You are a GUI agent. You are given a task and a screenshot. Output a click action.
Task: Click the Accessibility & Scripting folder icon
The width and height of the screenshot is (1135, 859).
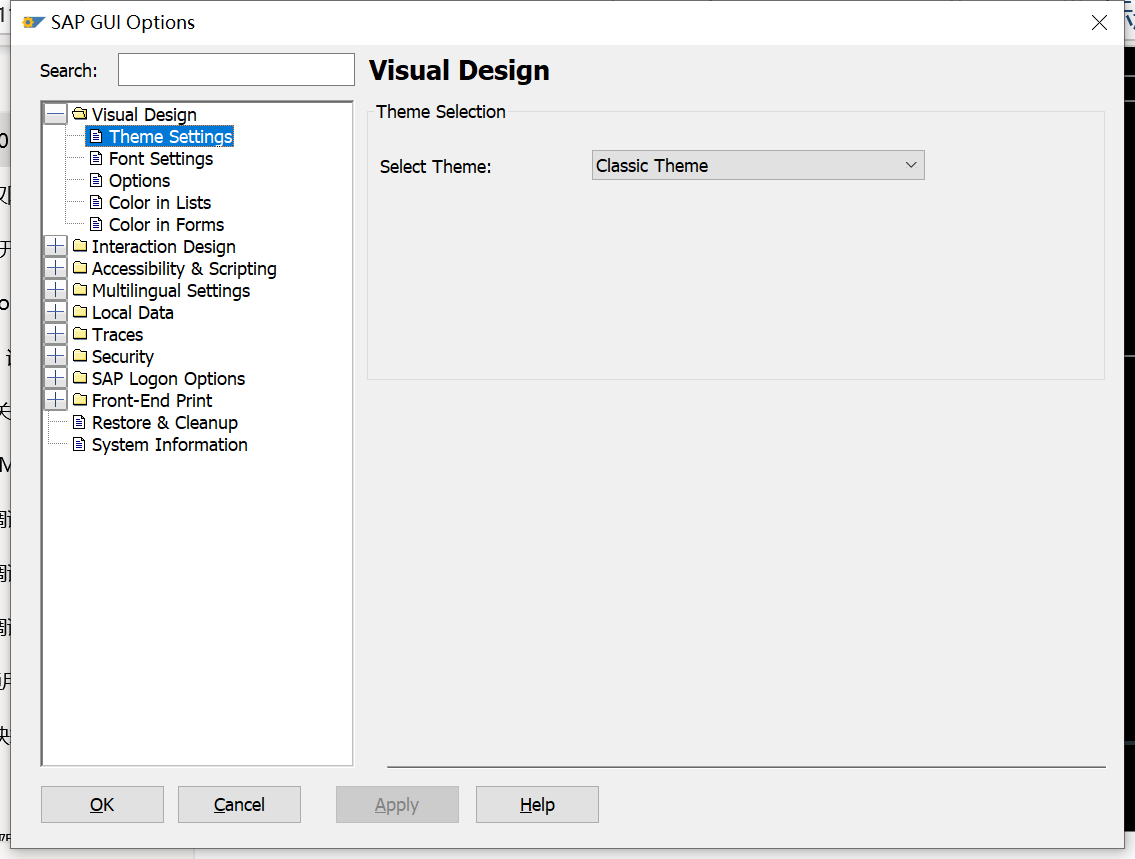[80, 268]
